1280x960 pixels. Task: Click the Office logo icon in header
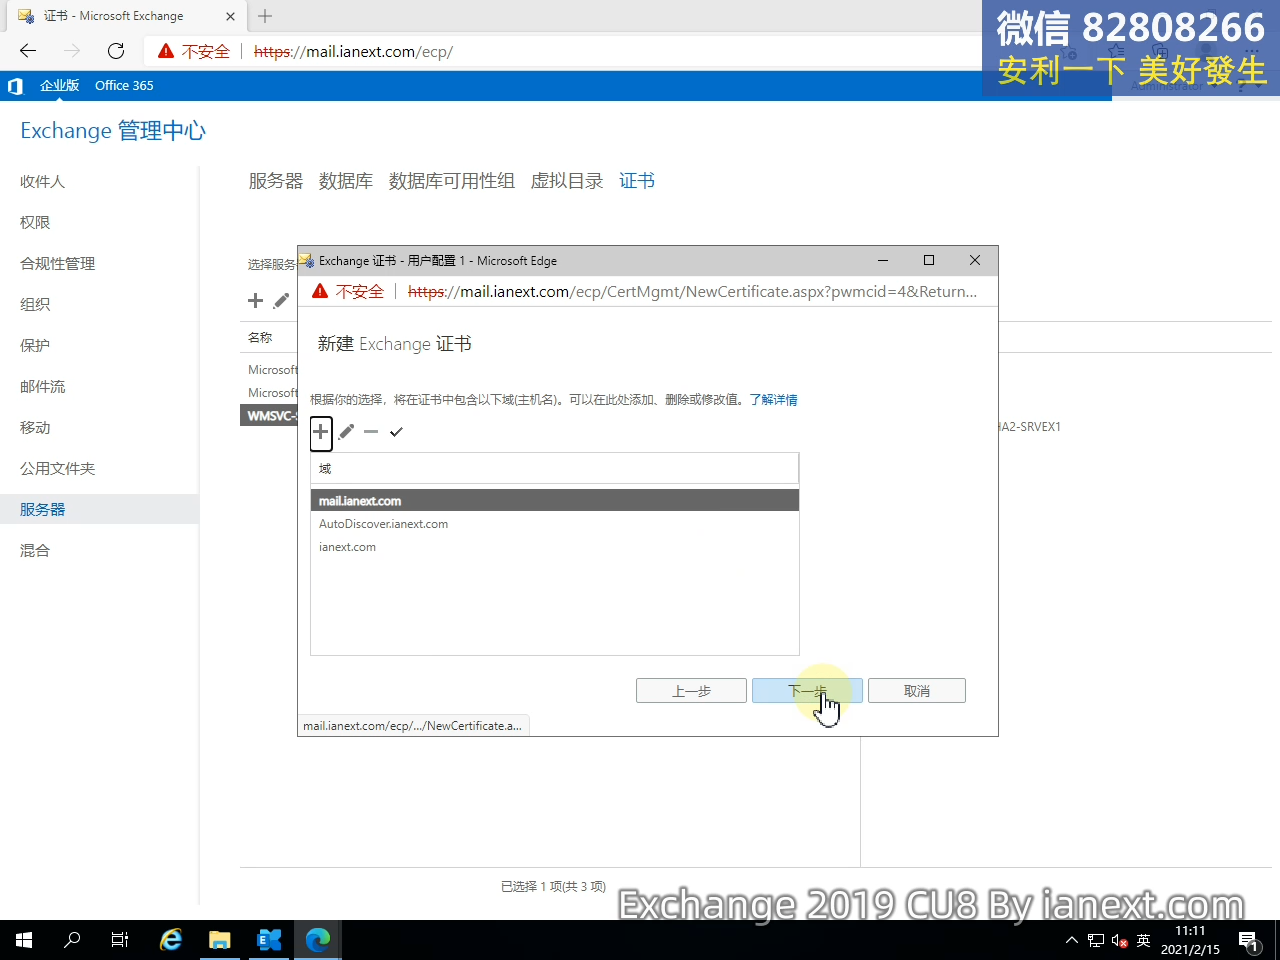click(15, 86)
